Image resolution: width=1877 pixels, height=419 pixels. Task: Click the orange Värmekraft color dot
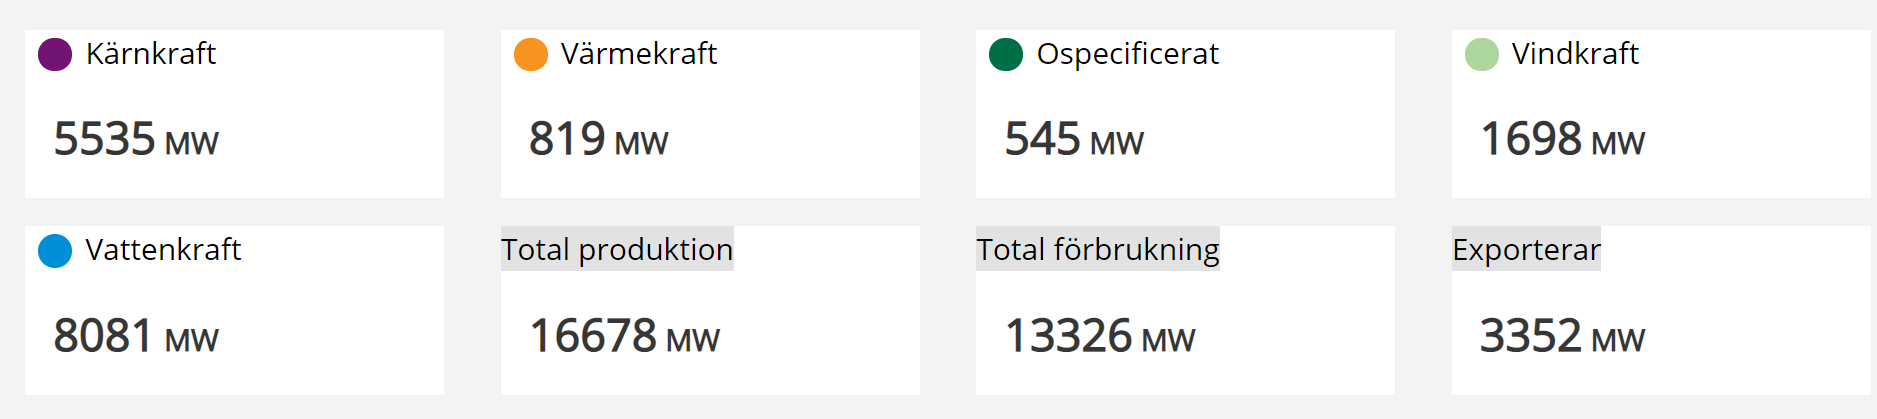coord(531,54)
